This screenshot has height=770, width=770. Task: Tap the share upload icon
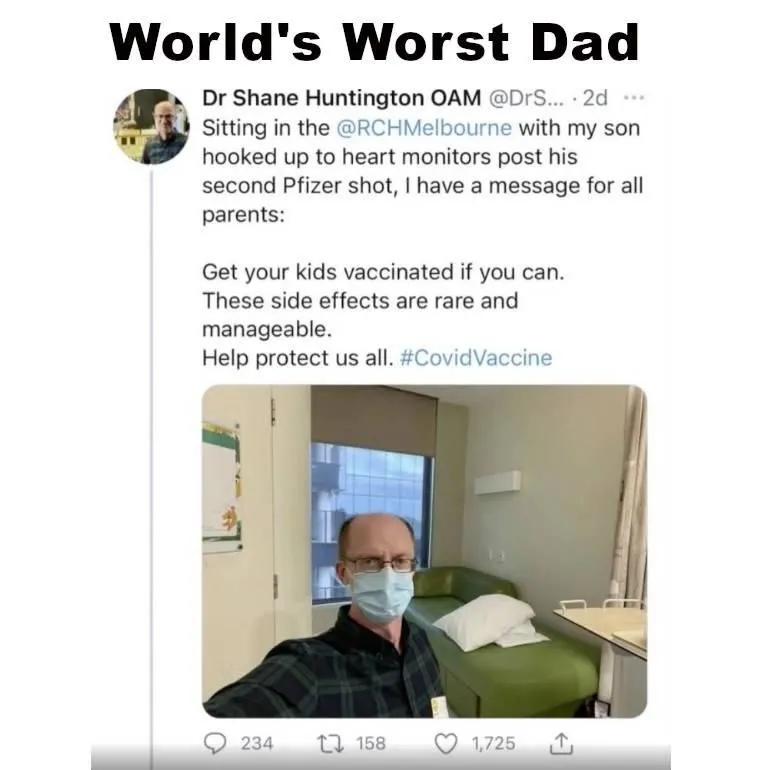561,743
